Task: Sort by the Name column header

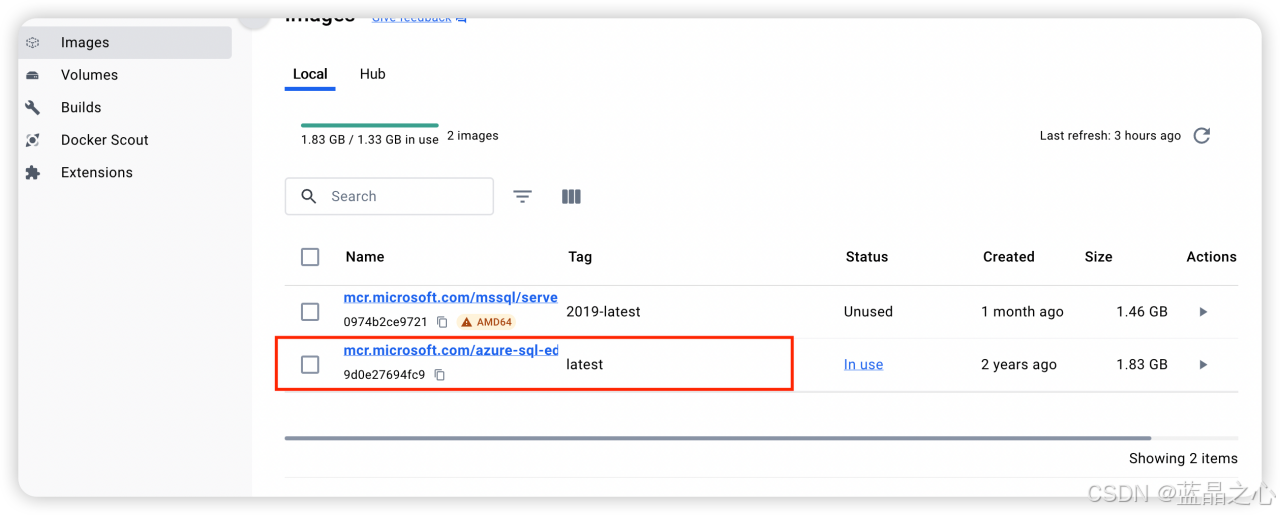Action: point(365,257)
